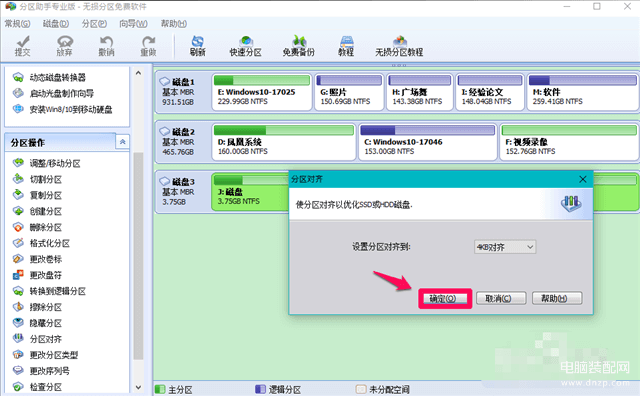
Task: Select partition D: 凤凰系统
Action: pos(284,142)
